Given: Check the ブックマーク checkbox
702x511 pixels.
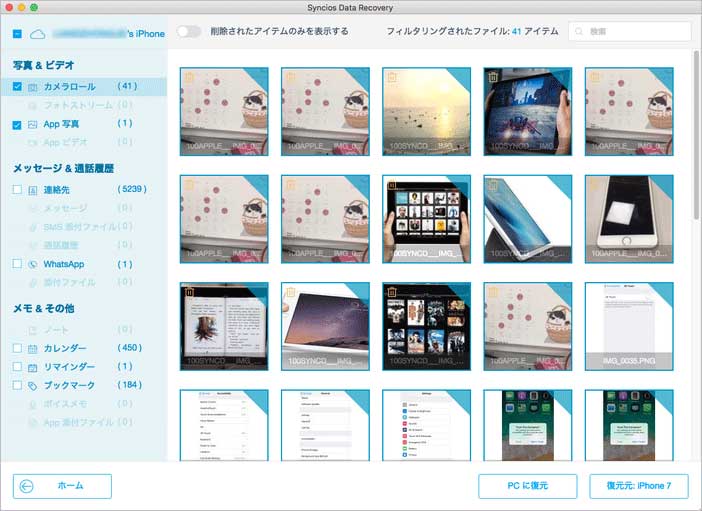Looking at the screenshot, I should click(x=17, y=385).
